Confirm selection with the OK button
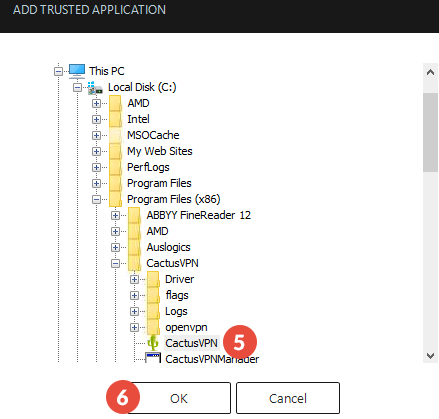Screen dimensions: 439x419 click(x=179, y=398)
